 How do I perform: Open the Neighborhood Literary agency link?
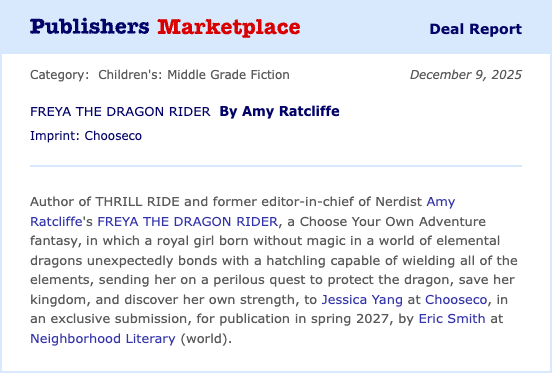[x=103, y=339]
